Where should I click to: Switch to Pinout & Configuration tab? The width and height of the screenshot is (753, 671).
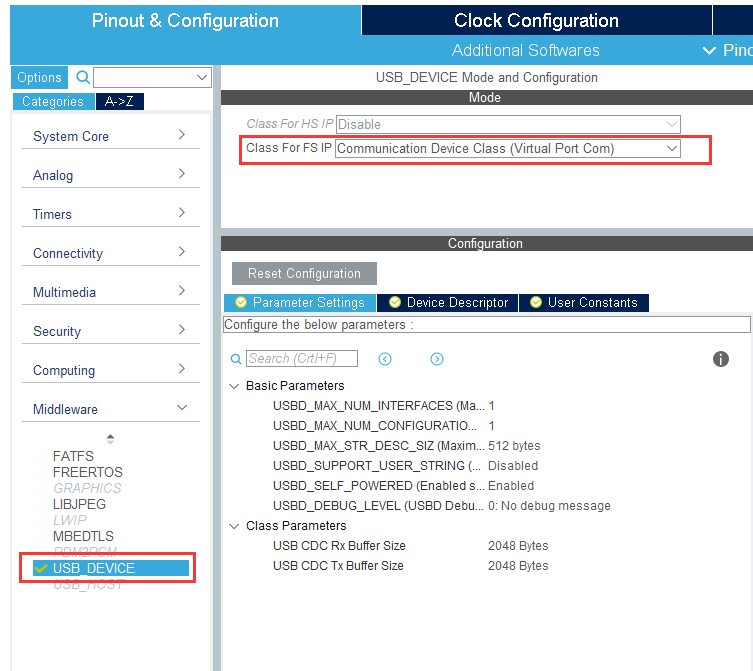coord(185,21)
